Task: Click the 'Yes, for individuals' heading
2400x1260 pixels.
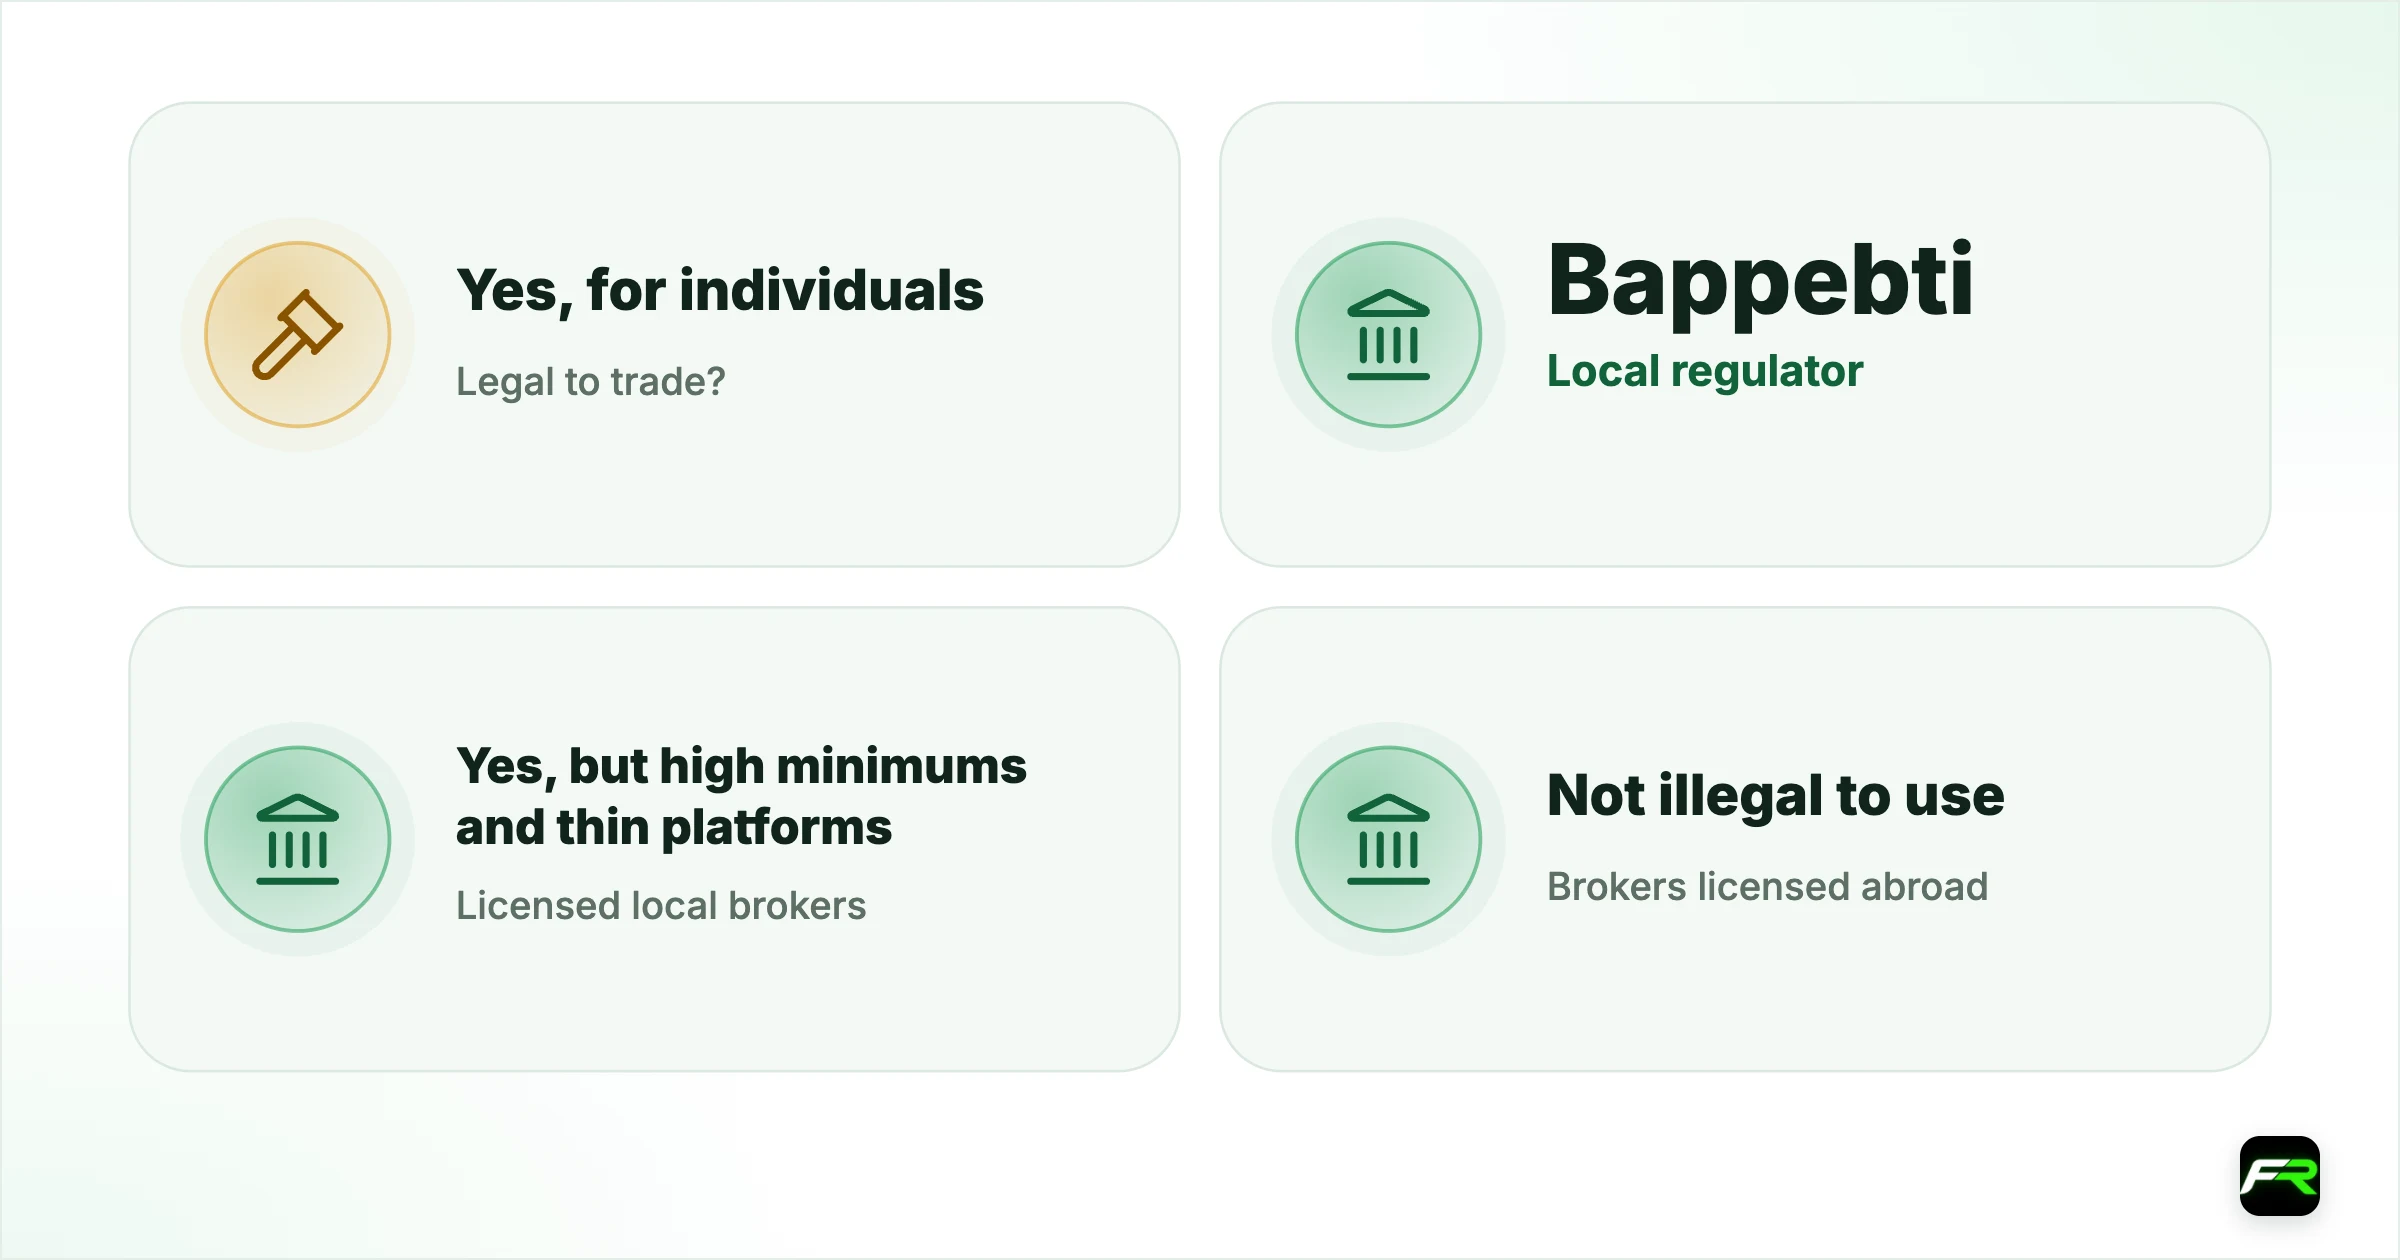Action: pyautogui.click(x=720, y=291)
